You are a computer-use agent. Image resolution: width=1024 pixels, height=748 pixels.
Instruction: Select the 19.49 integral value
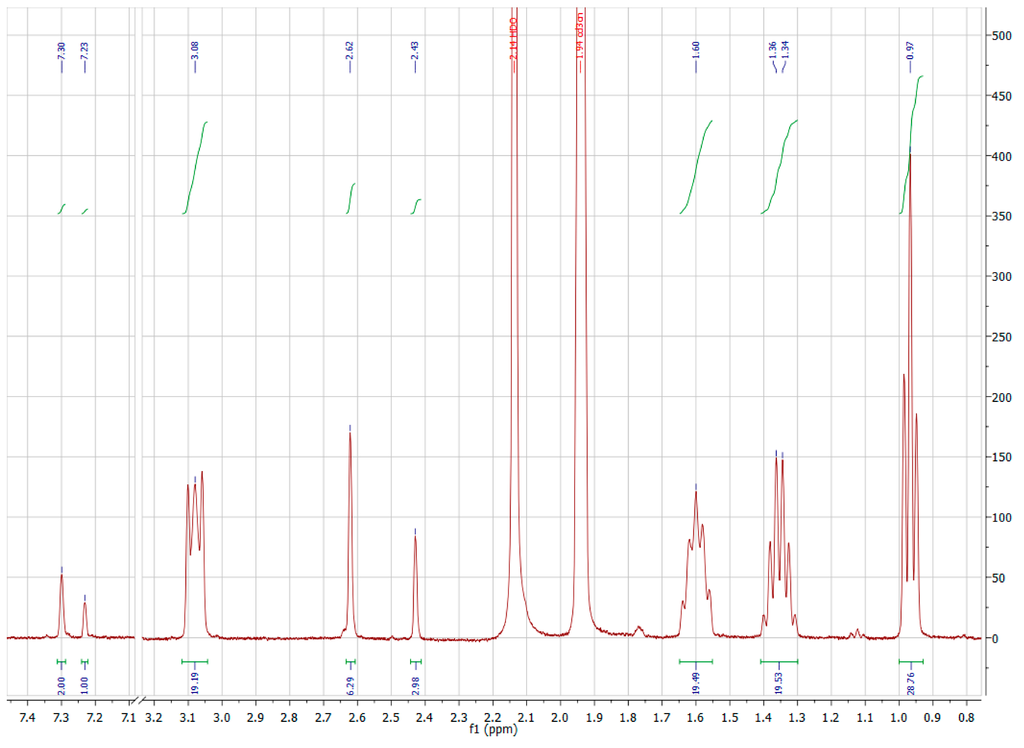(x=696, y=683)
